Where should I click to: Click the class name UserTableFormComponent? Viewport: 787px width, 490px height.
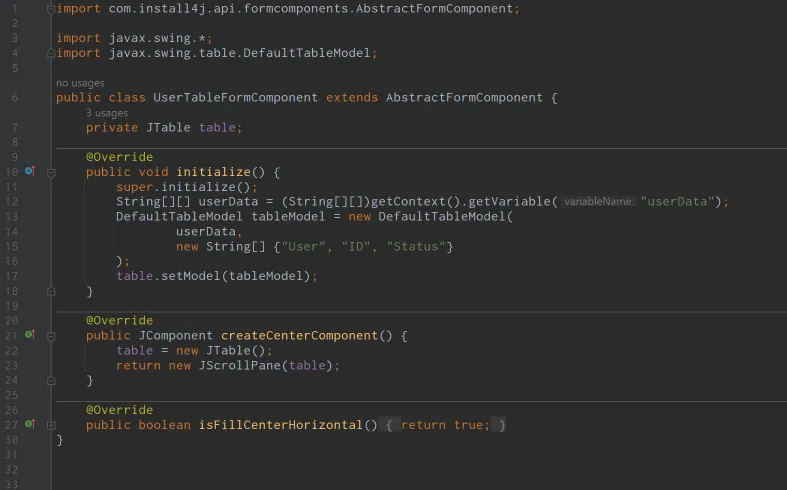(x=235, y=97)
